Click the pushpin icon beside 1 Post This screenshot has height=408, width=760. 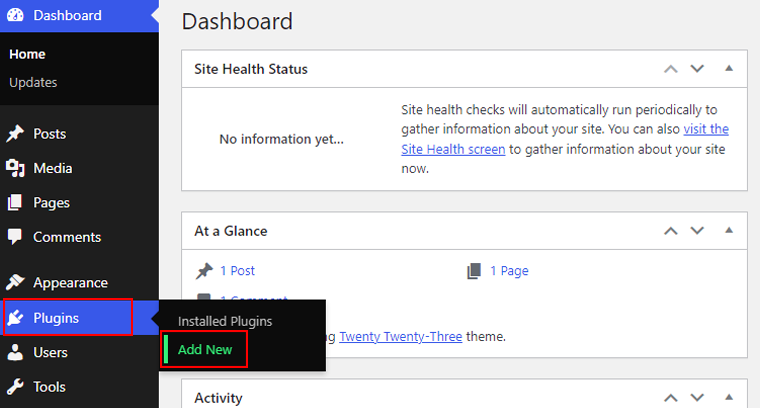tap(204, 271)
